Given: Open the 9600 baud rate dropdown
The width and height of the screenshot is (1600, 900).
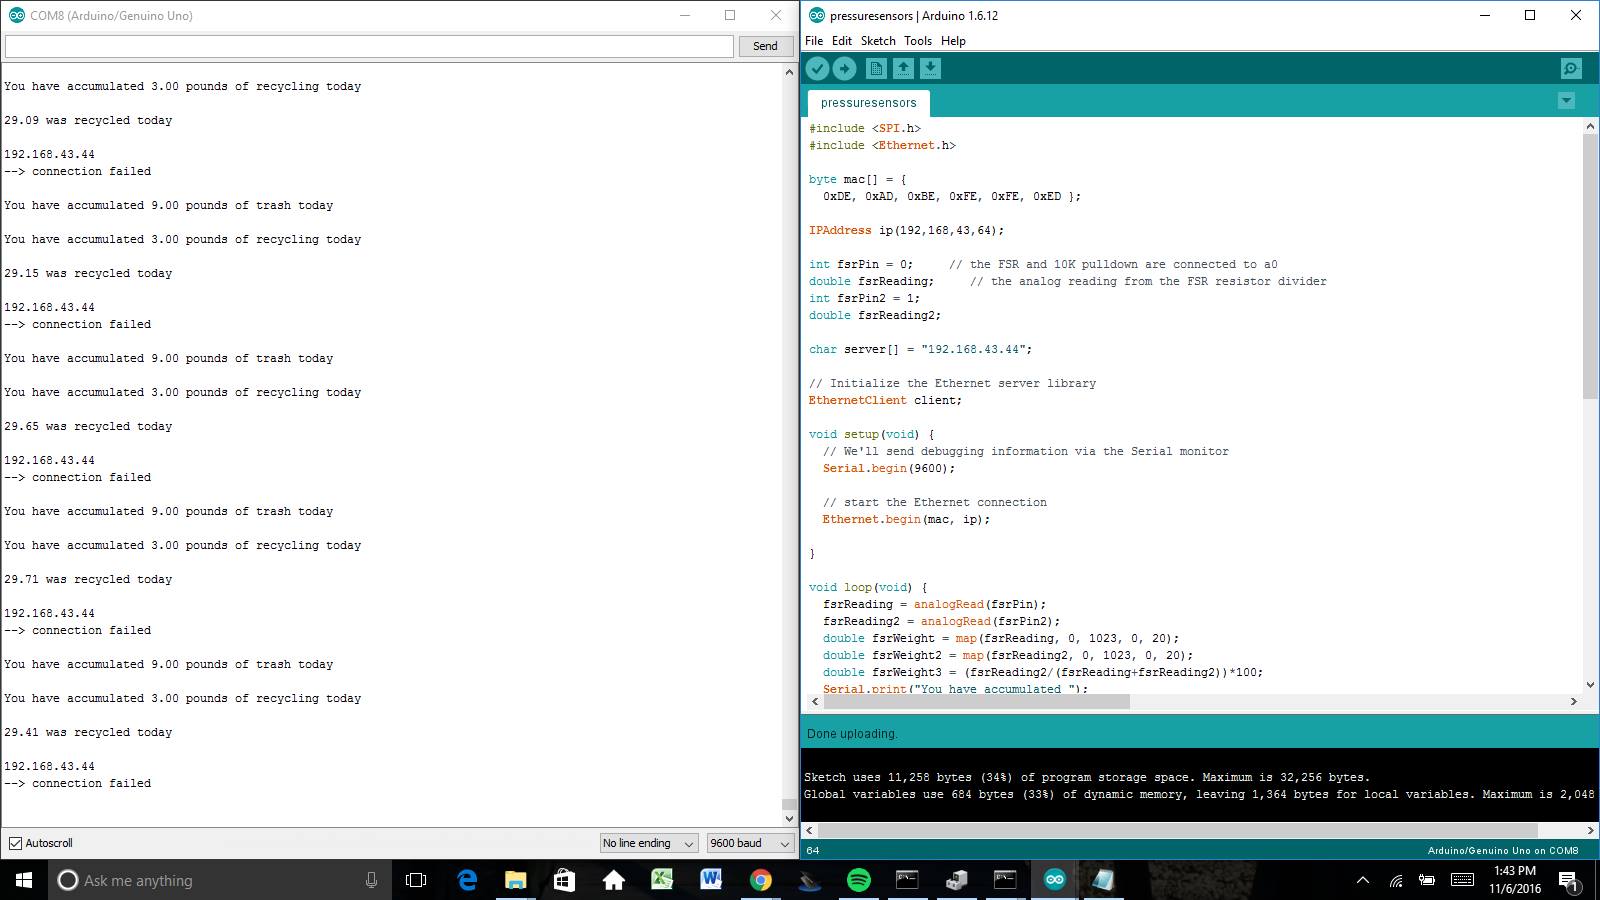Looking at the screenshot, I should click(749, 843).
